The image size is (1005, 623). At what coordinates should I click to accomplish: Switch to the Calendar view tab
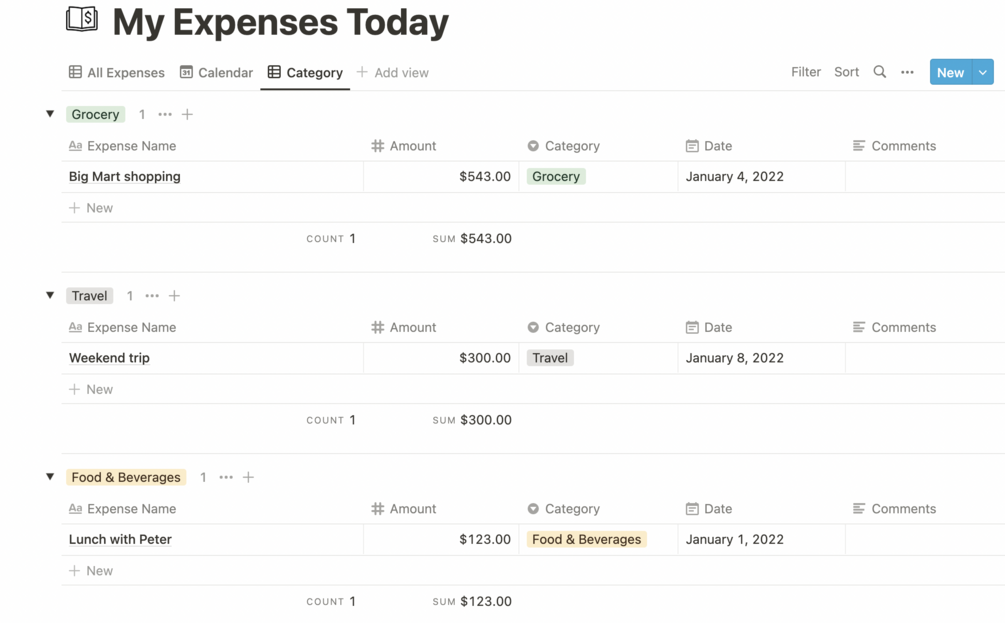click(x=216, y=72)
